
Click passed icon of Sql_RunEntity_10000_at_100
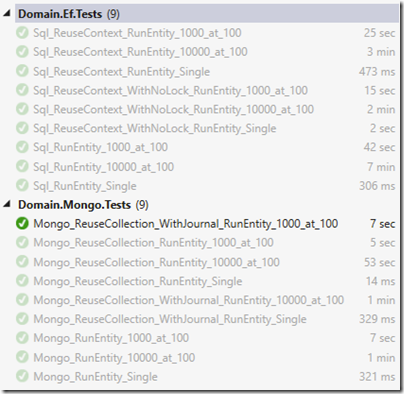[x=22, y=166]
